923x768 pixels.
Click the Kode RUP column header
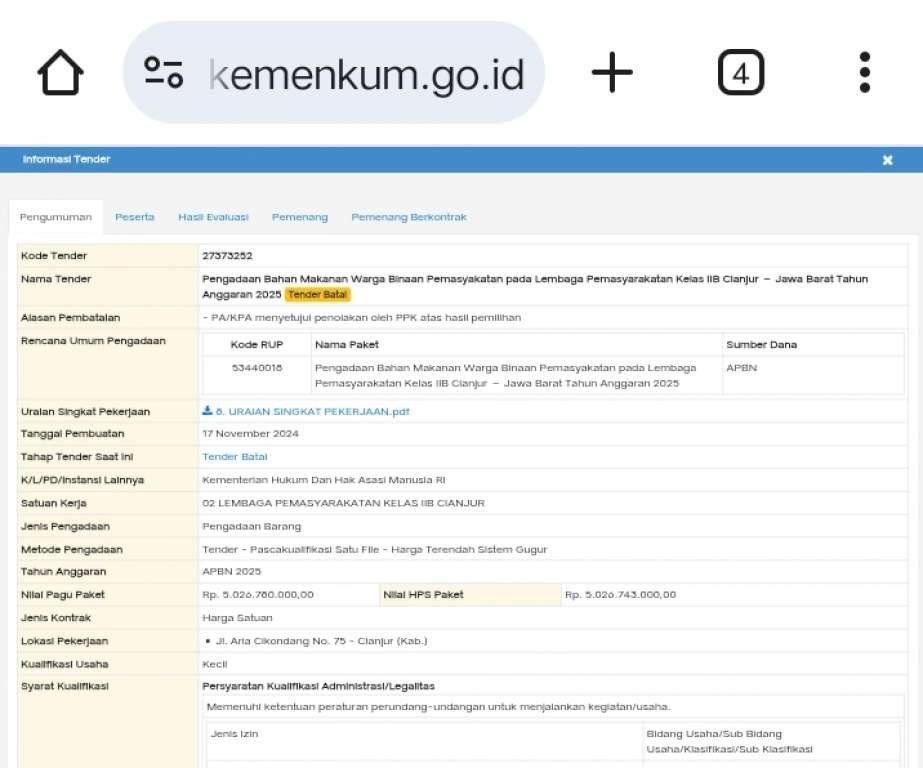coord(257,345)
